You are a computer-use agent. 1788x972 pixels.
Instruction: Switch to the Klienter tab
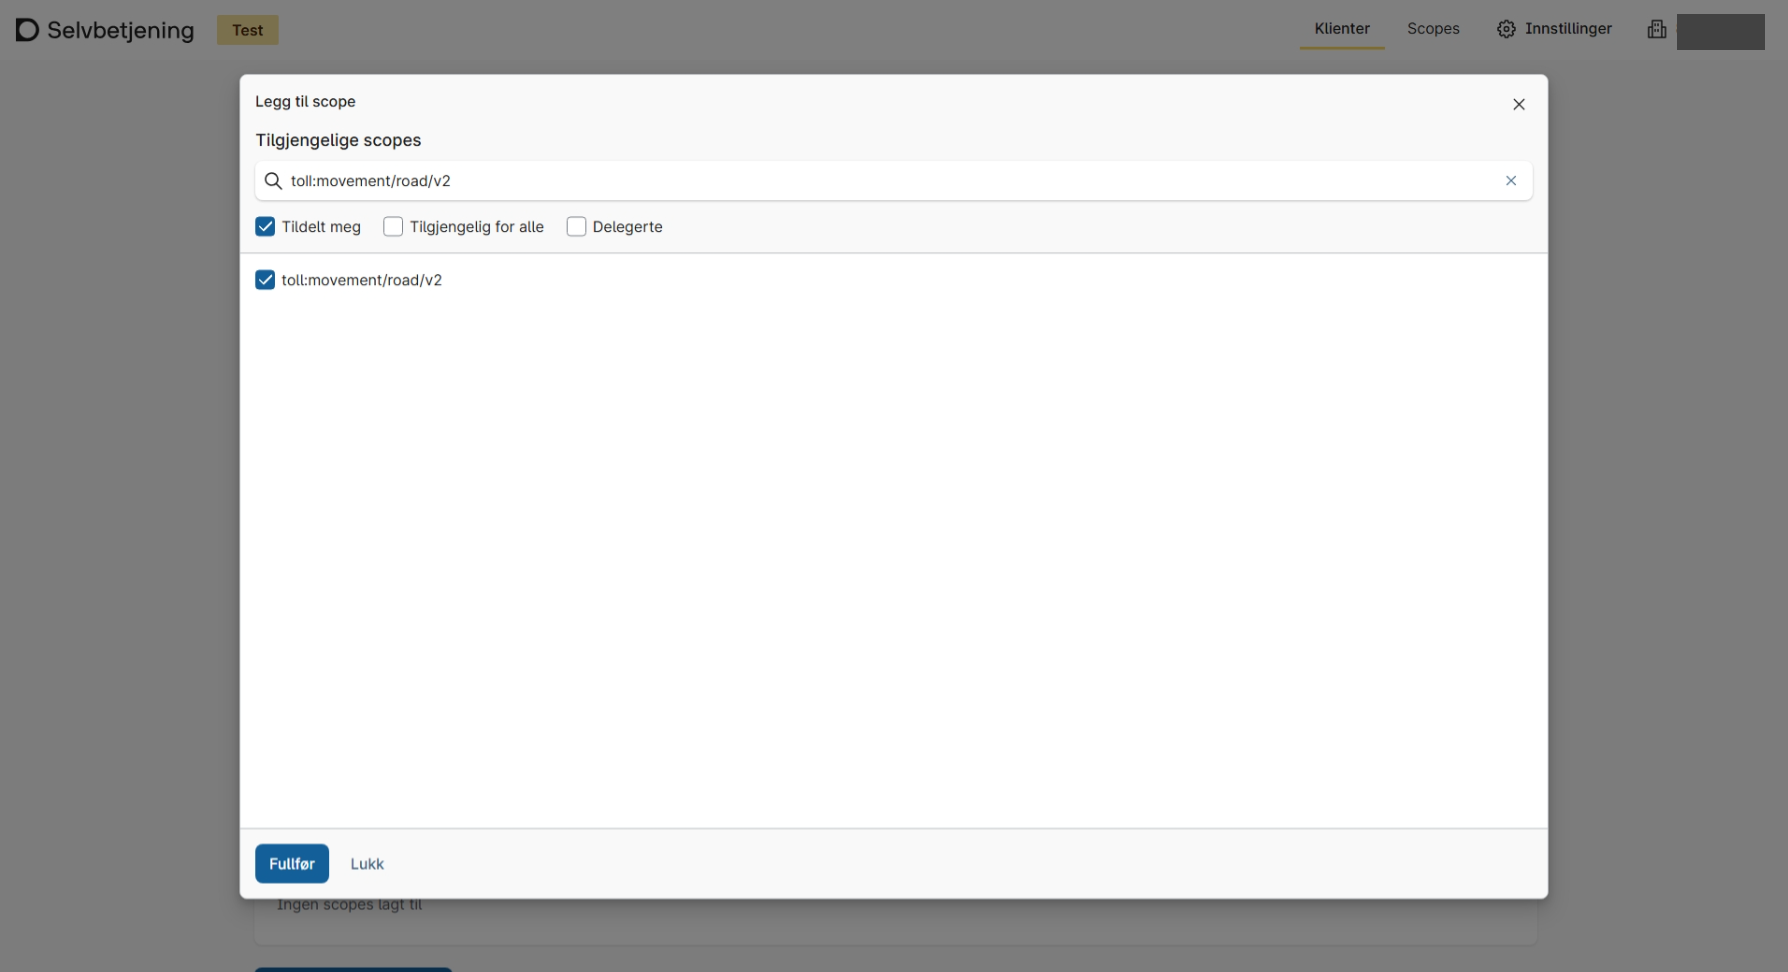pos(1341,29)
